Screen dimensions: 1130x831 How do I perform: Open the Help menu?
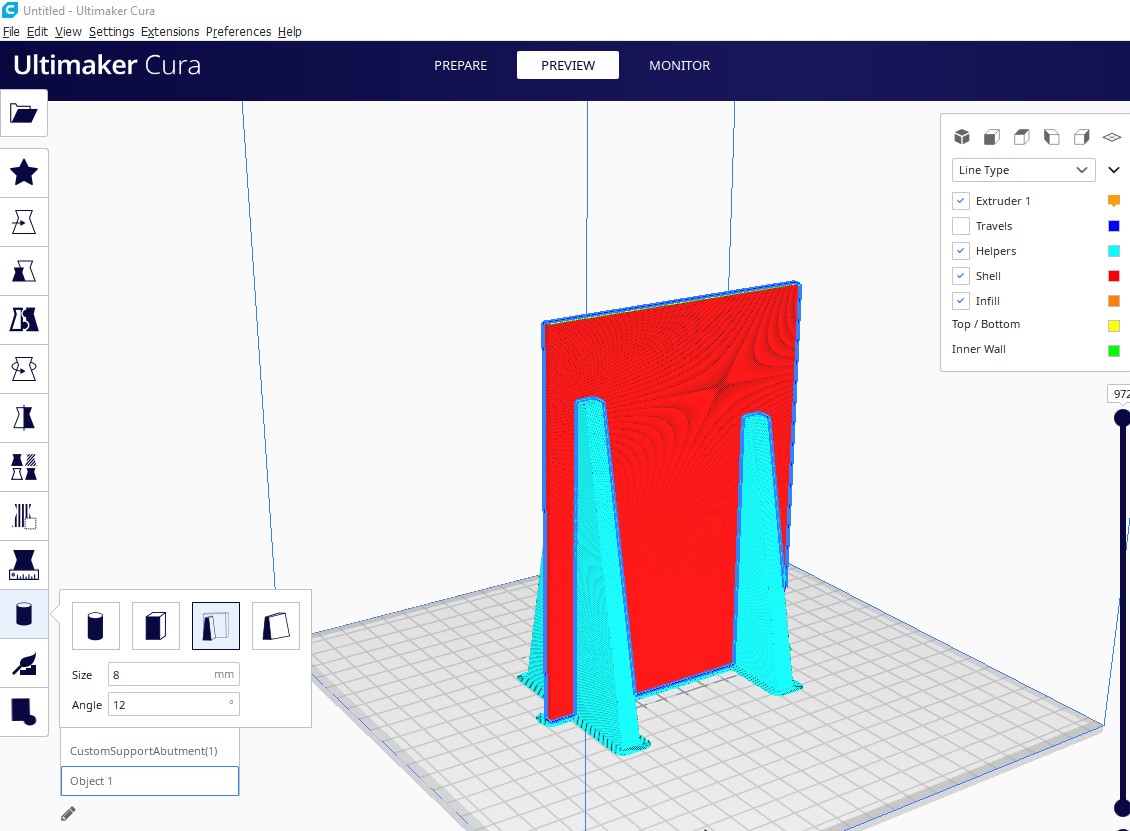(289, 32)
